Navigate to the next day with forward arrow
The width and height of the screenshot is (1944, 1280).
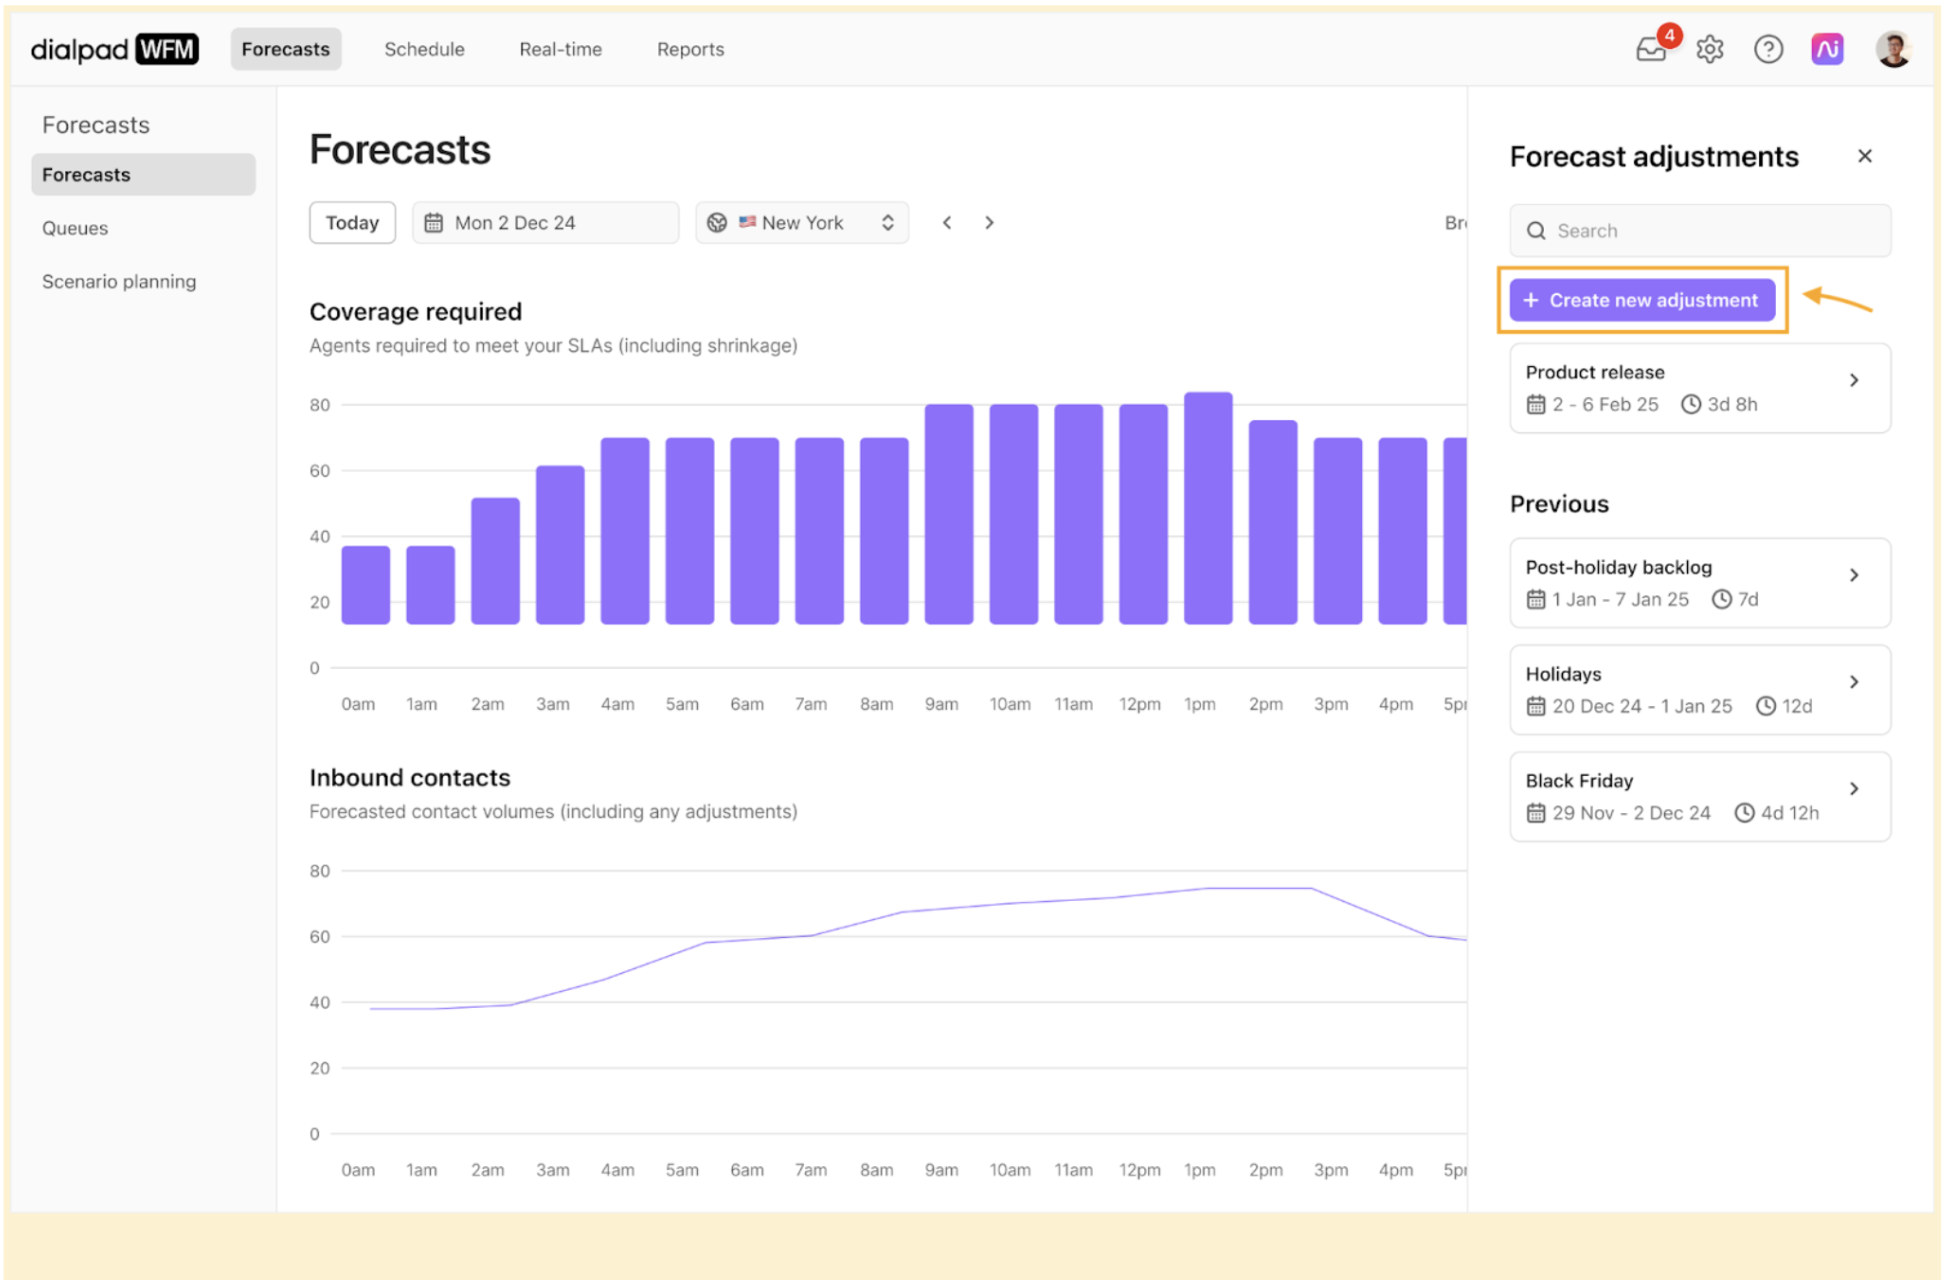(989, 222)
